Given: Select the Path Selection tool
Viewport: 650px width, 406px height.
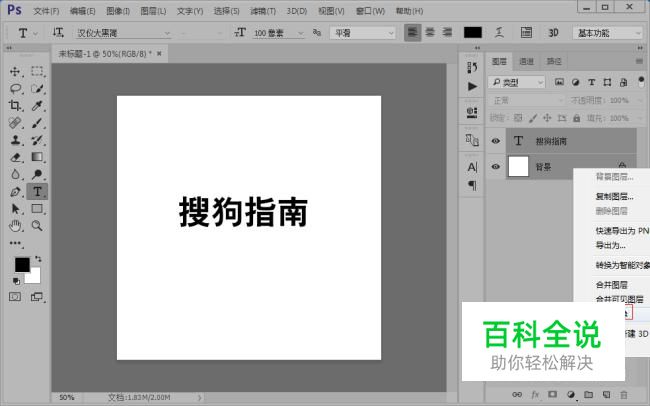Looking at the screenshot, I should point(15,209).
